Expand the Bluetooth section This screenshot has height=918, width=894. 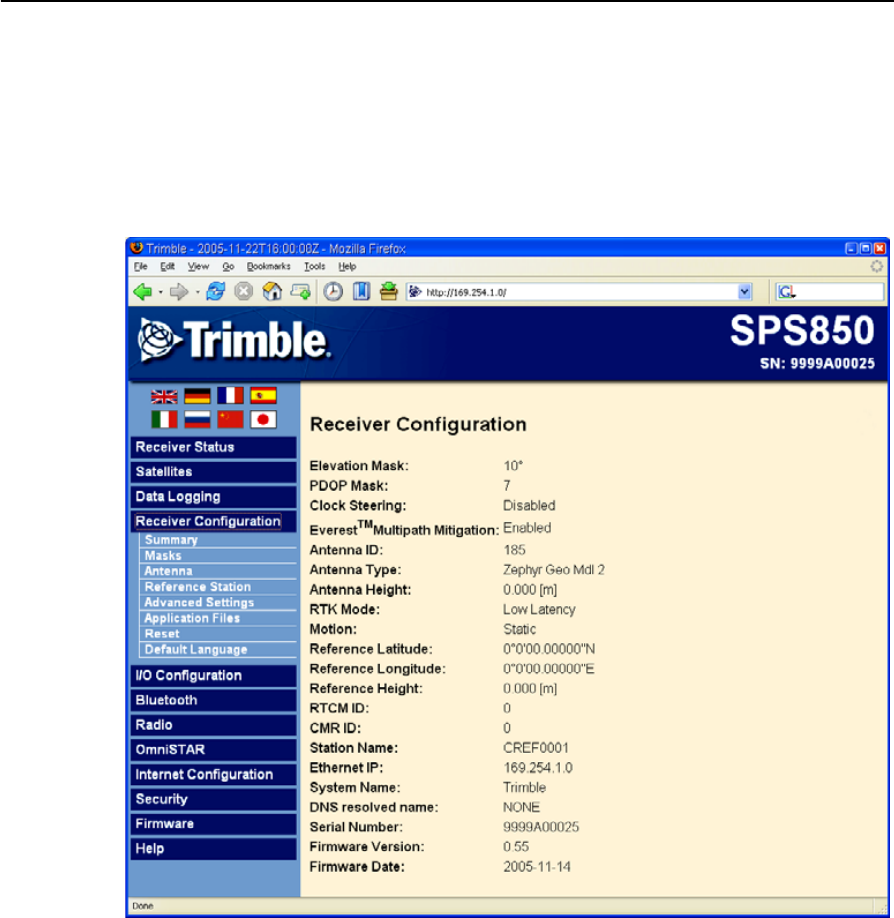[214, 700]
